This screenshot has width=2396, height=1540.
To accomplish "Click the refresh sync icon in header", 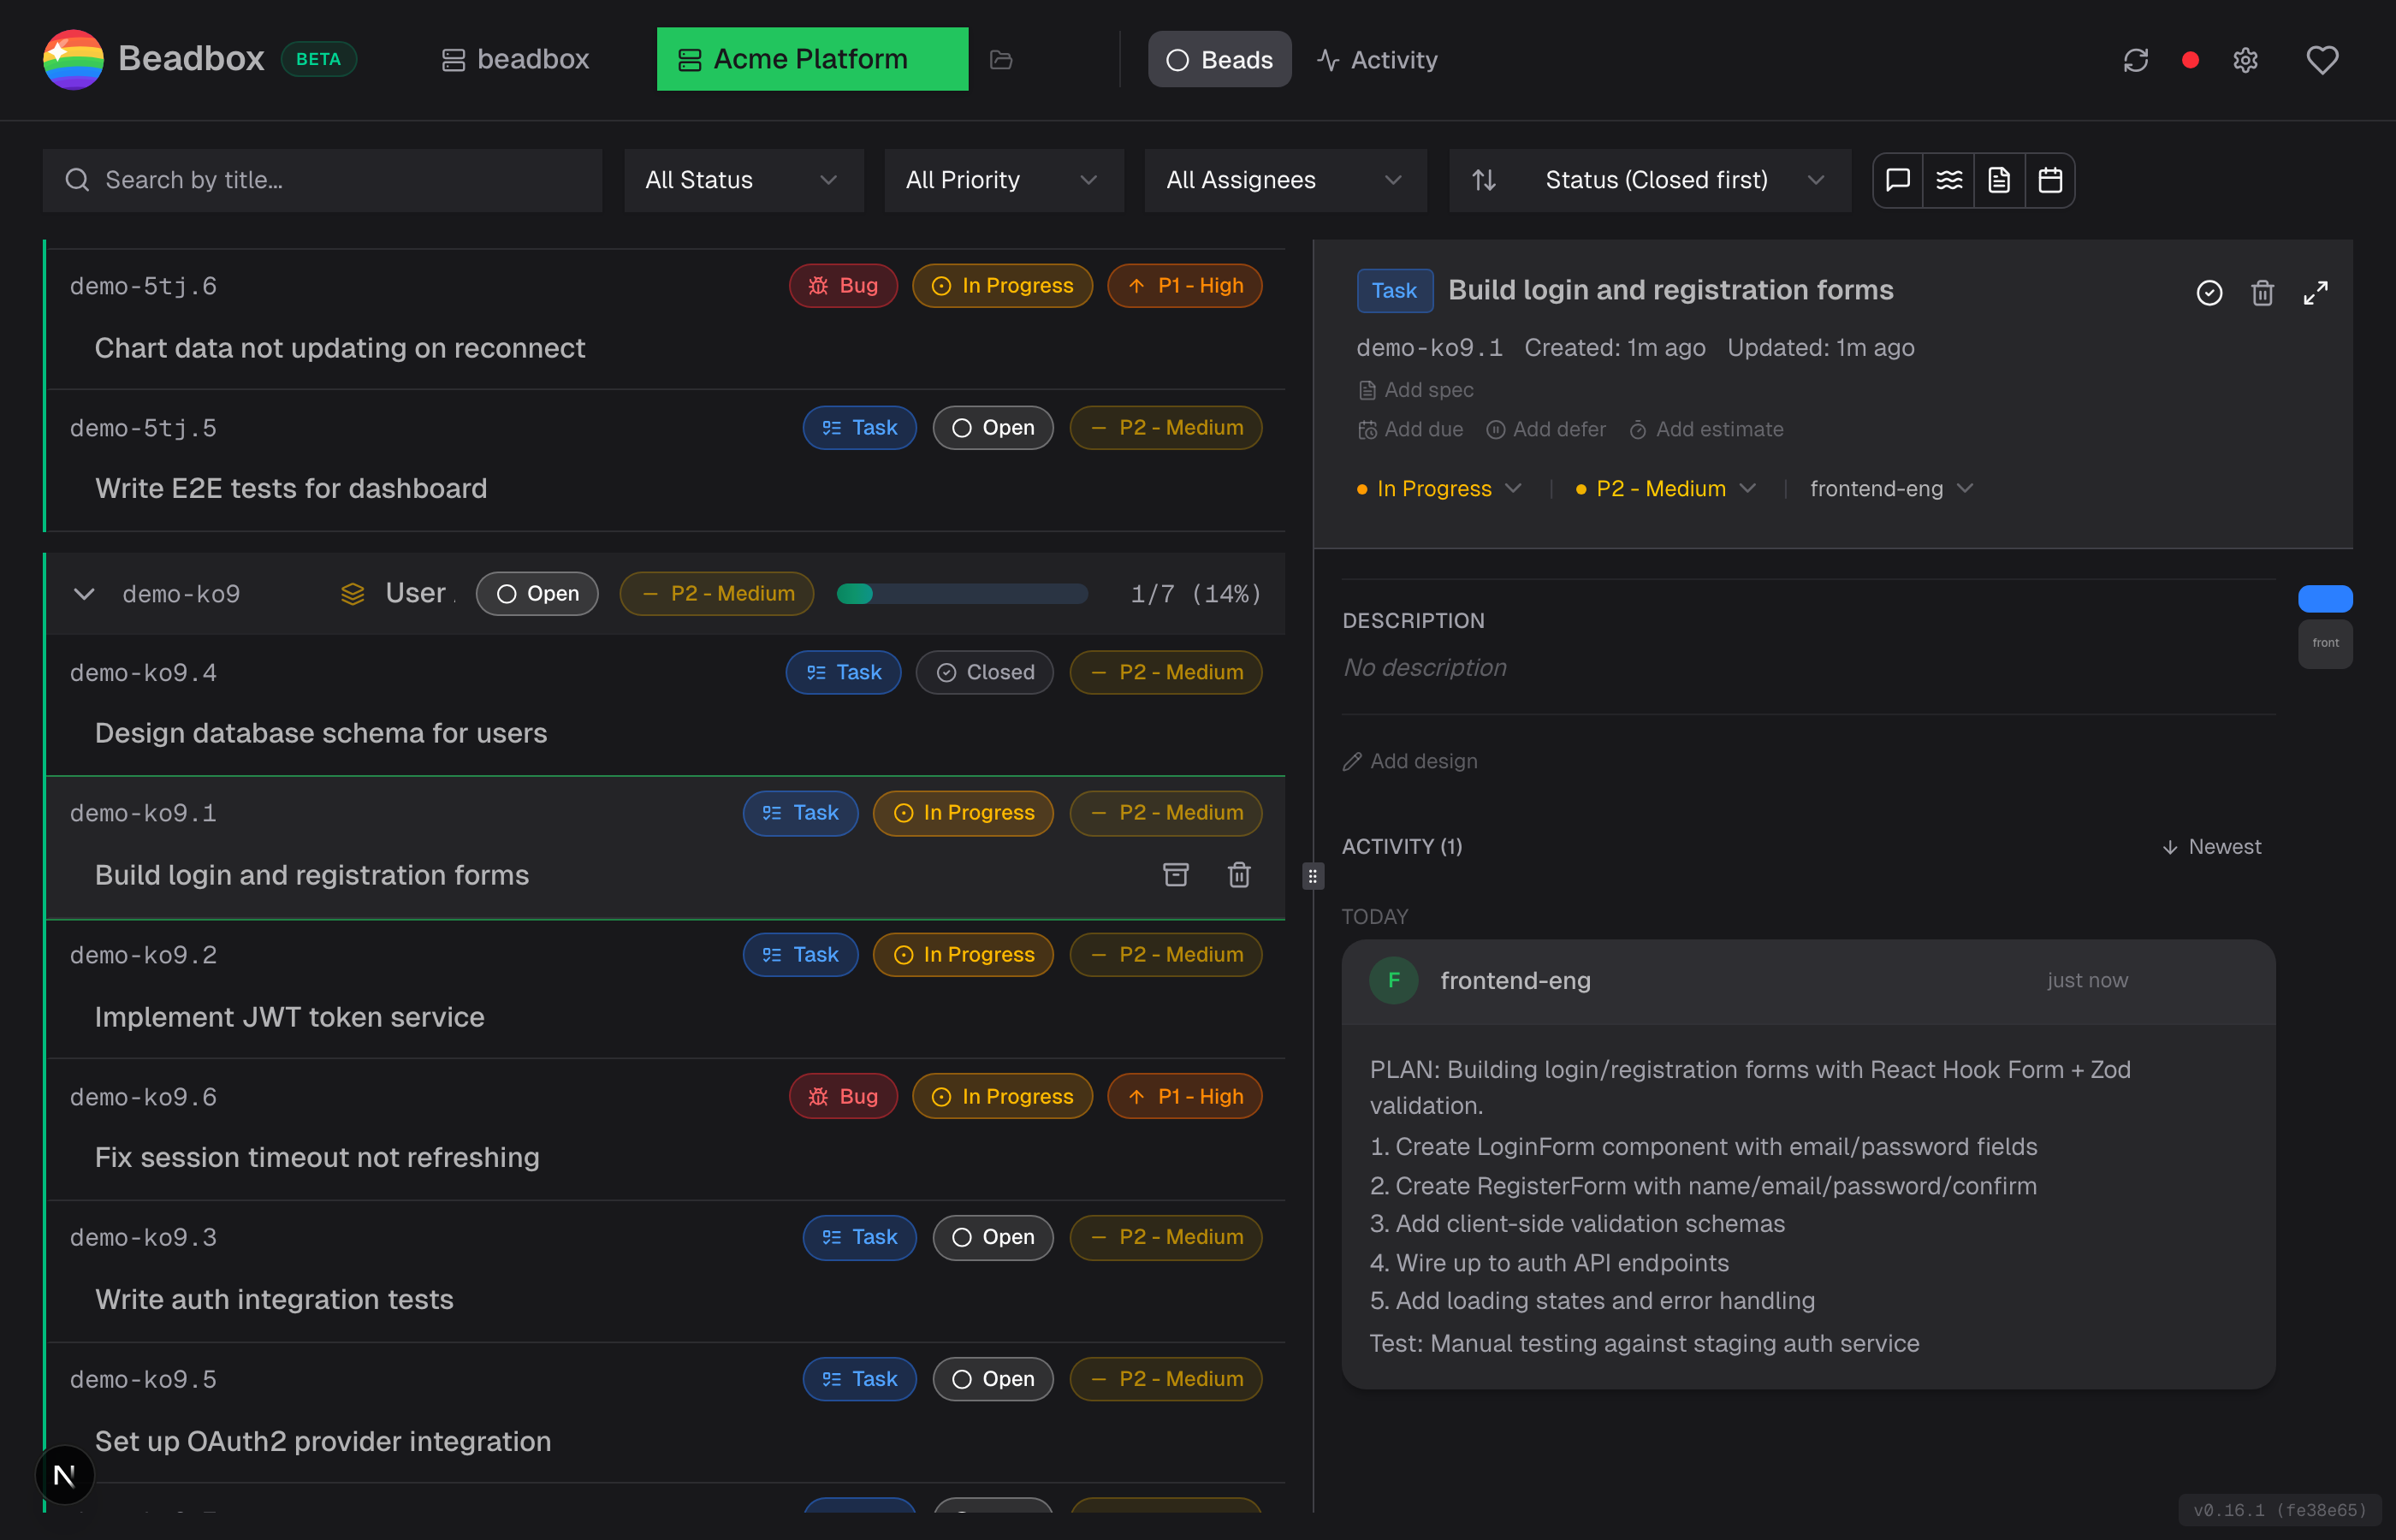I will [2135, 60].
